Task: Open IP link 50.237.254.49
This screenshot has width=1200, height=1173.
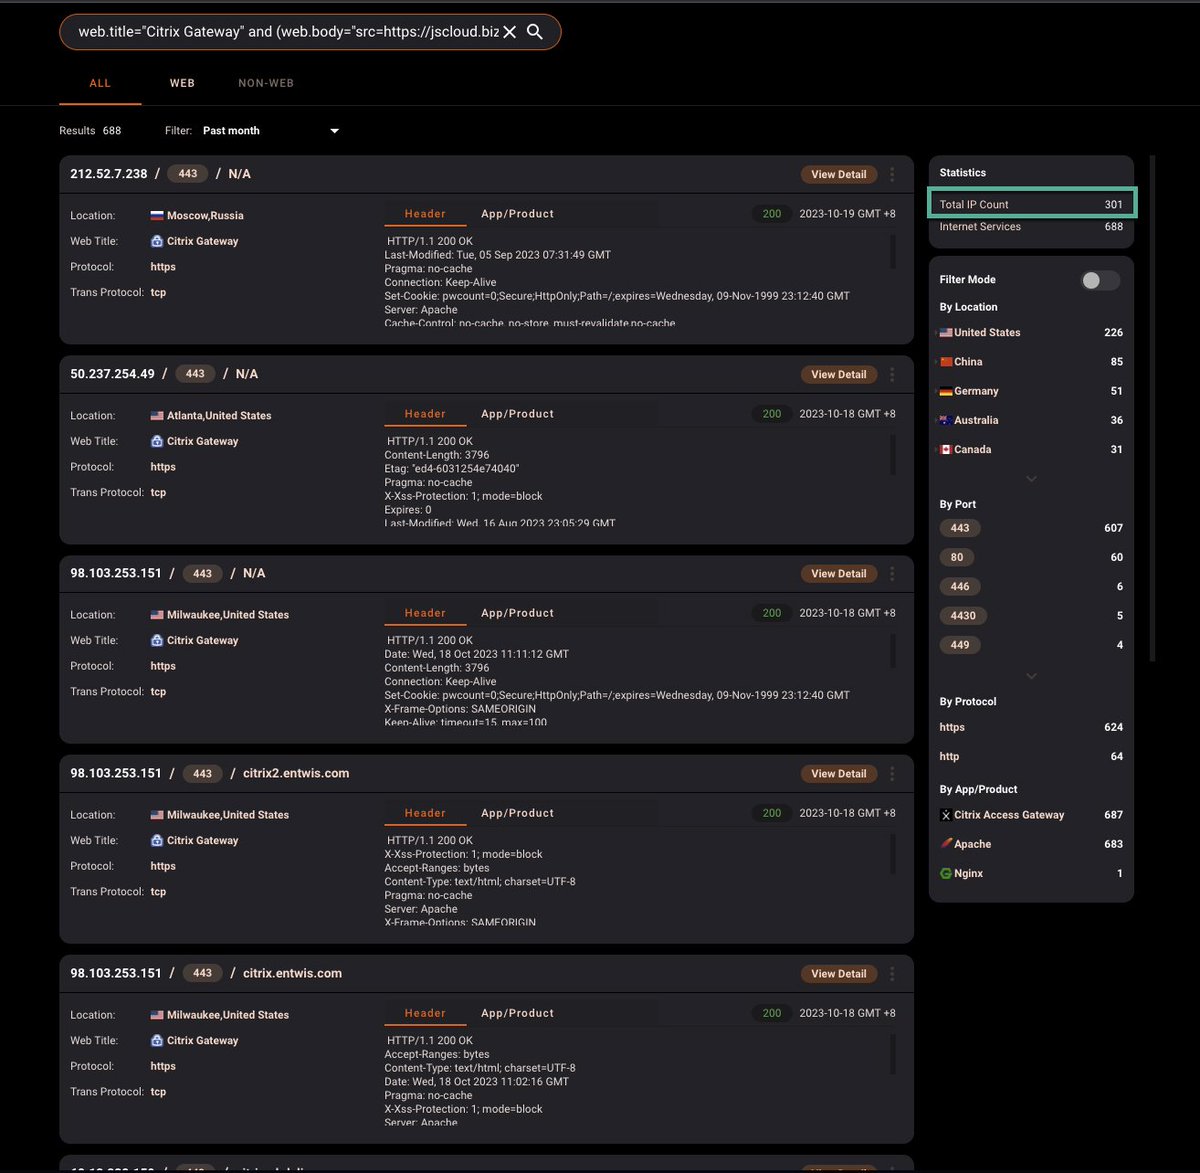Action: pos(112,374)
